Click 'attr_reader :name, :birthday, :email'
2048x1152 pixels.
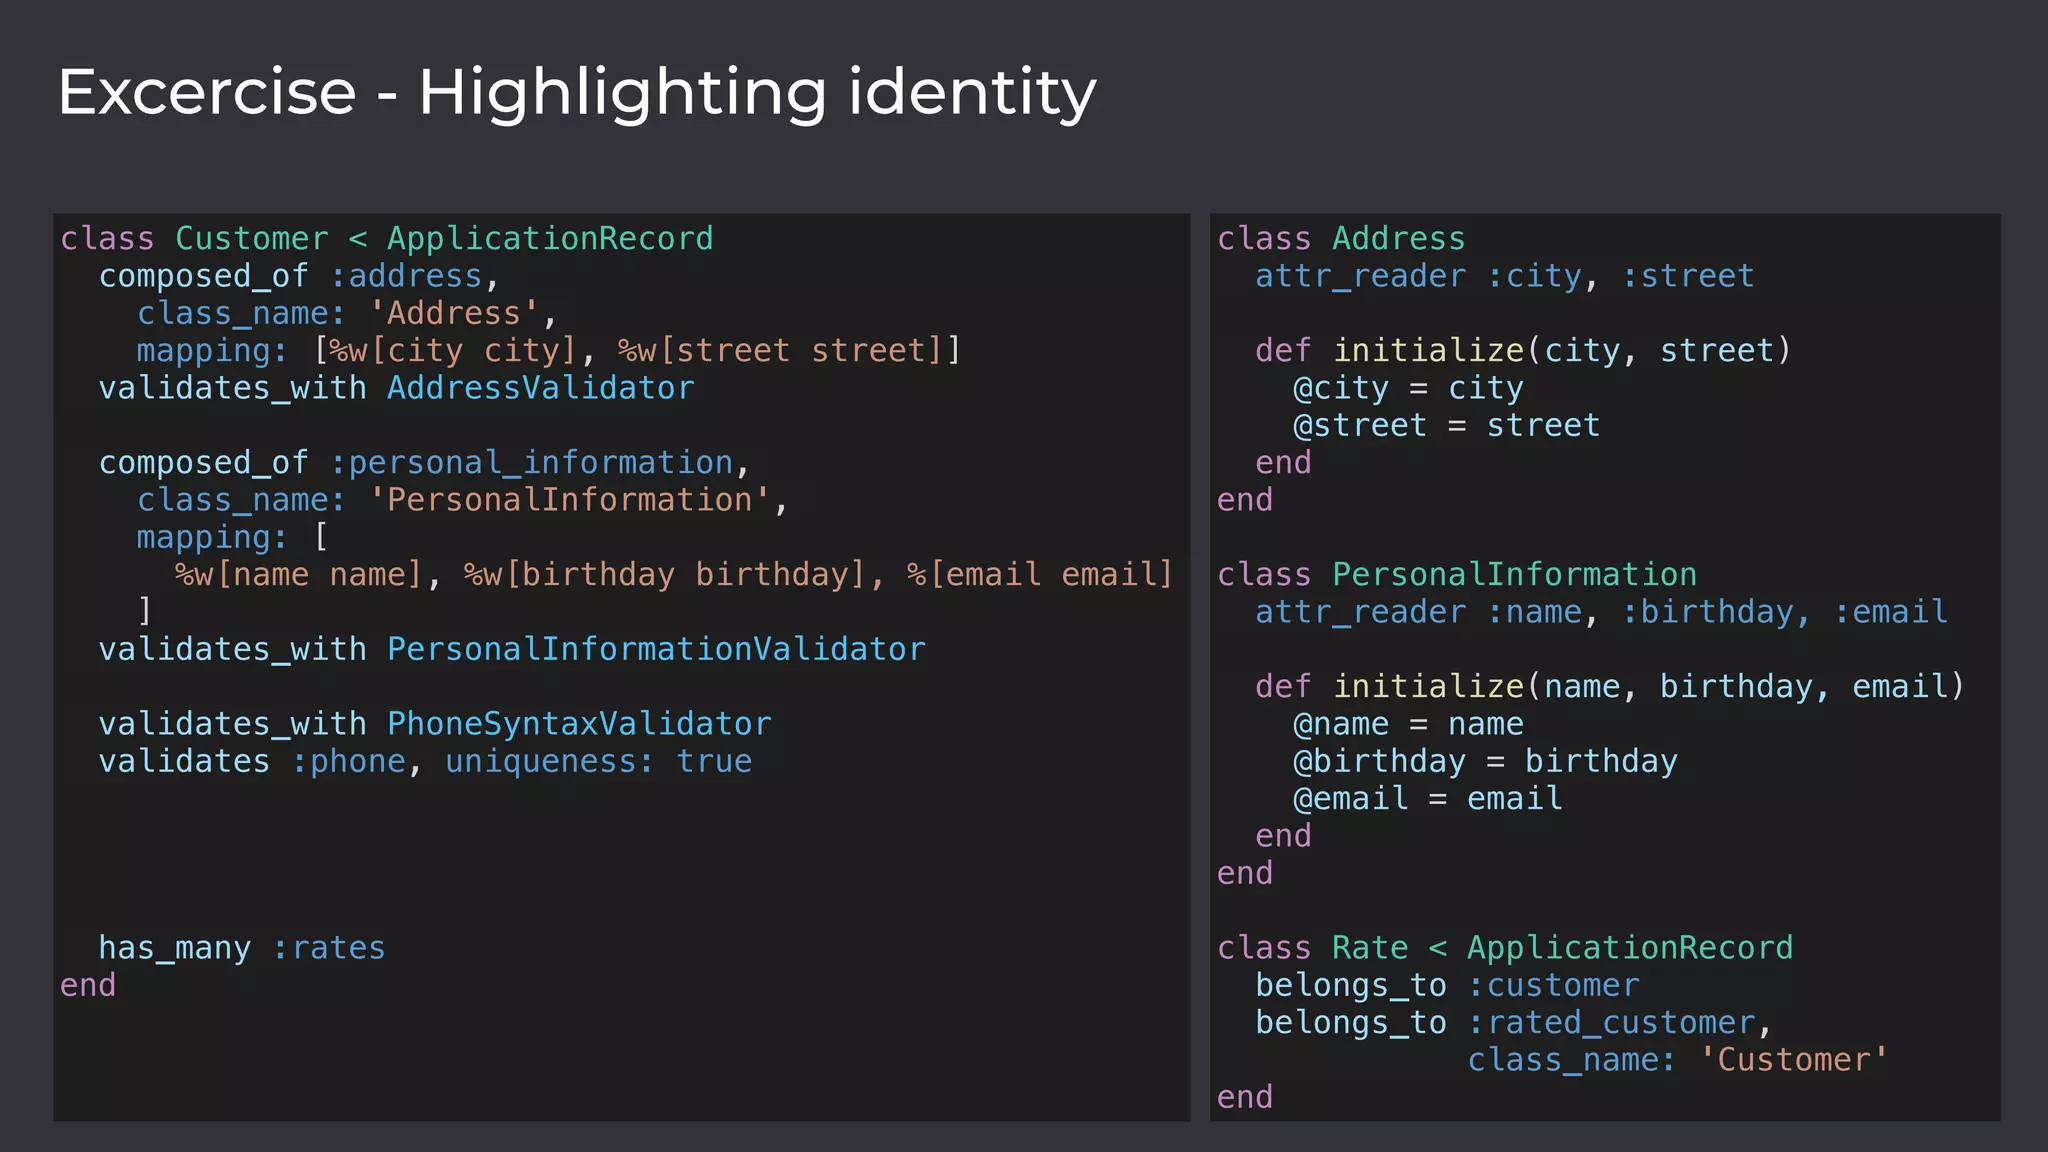1601,612
